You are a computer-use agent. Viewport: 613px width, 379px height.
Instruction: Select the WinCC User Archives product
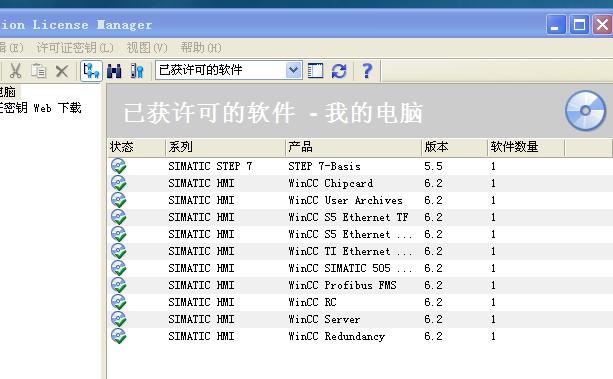(345, 200)
